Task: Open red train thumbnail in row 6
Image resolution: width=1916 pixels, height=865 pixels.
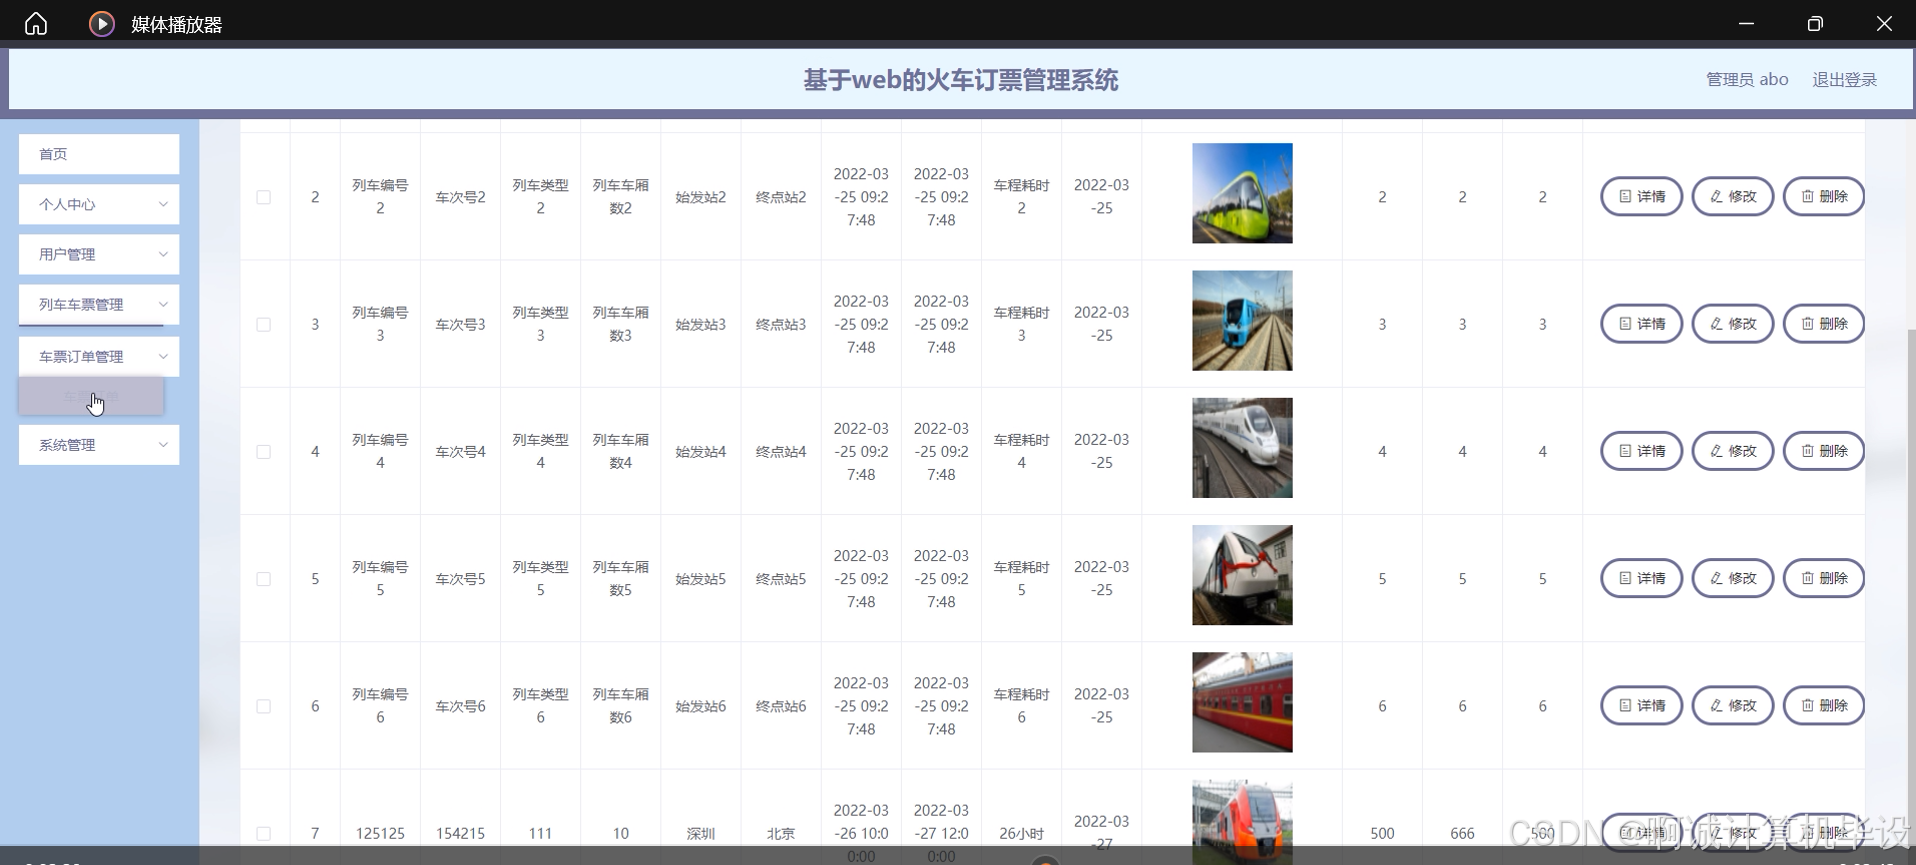Action: click(1242, 702)
